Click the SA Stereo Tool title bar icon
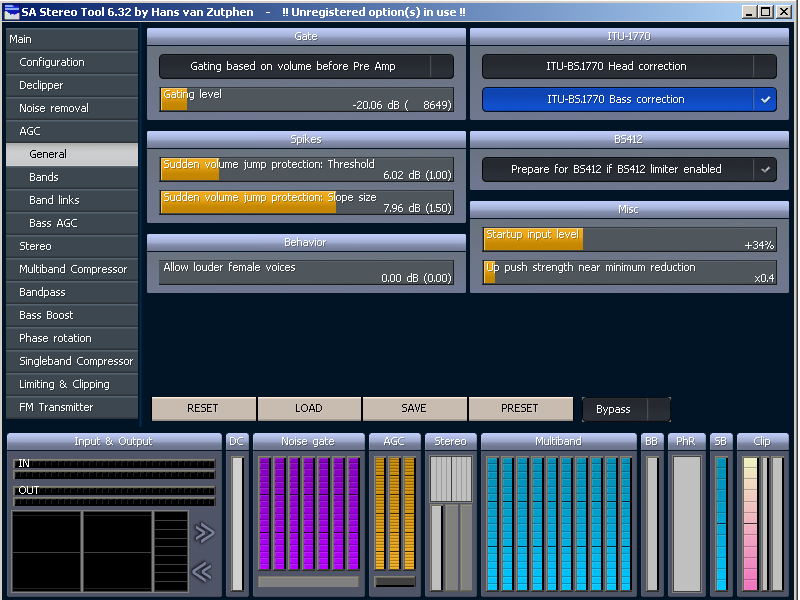Image resolution: width=800 pixels, height=600 pixels. (11, 12)
